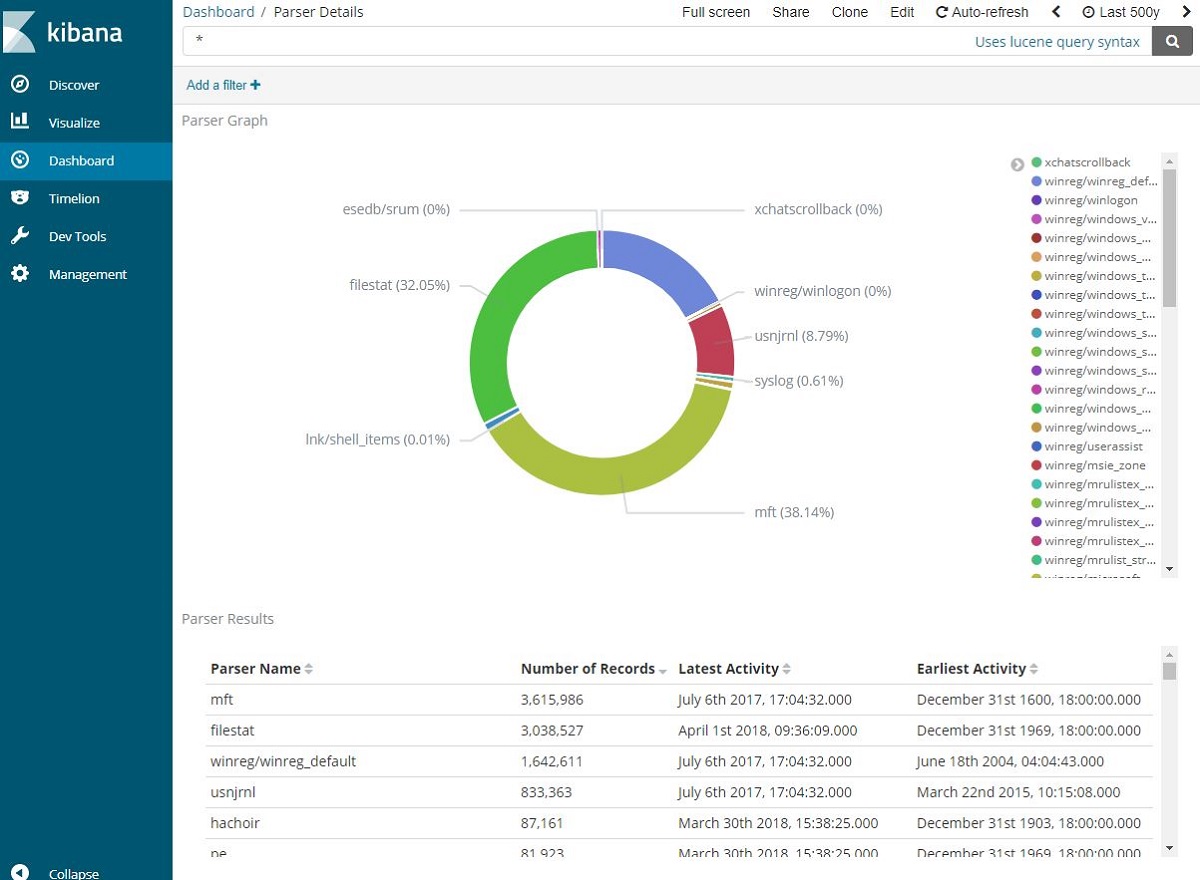The width and height of the screenshot is (1200, 880).
Task: Click the Timelion mask icon
Action: [20, 198]
